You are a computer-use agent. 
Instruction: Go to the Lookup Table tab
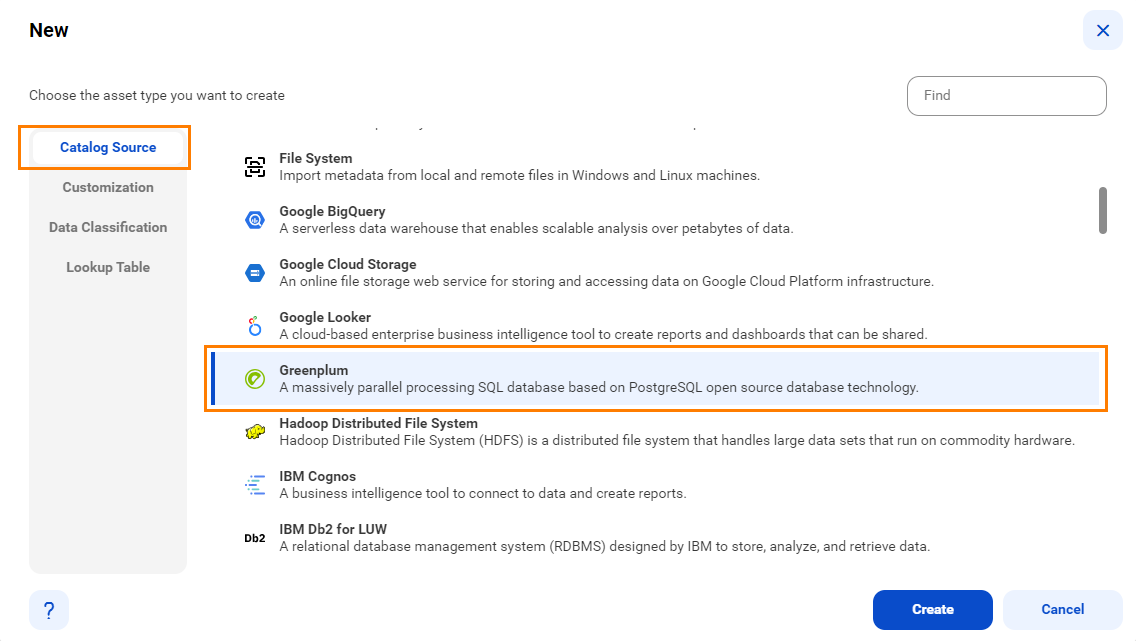(108, 267)
